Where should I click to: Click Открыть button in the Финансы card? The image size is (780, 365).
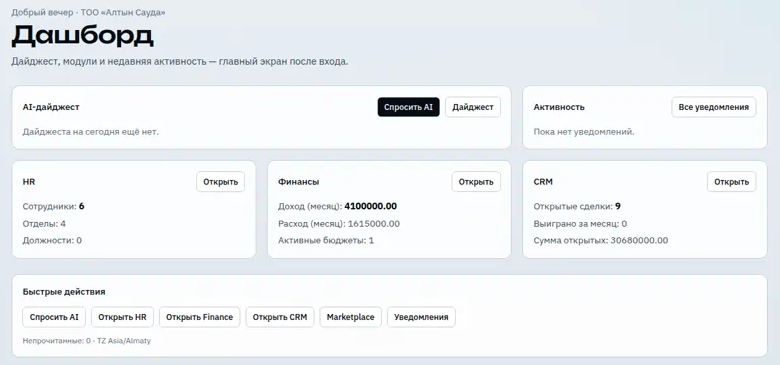(476, 182)
